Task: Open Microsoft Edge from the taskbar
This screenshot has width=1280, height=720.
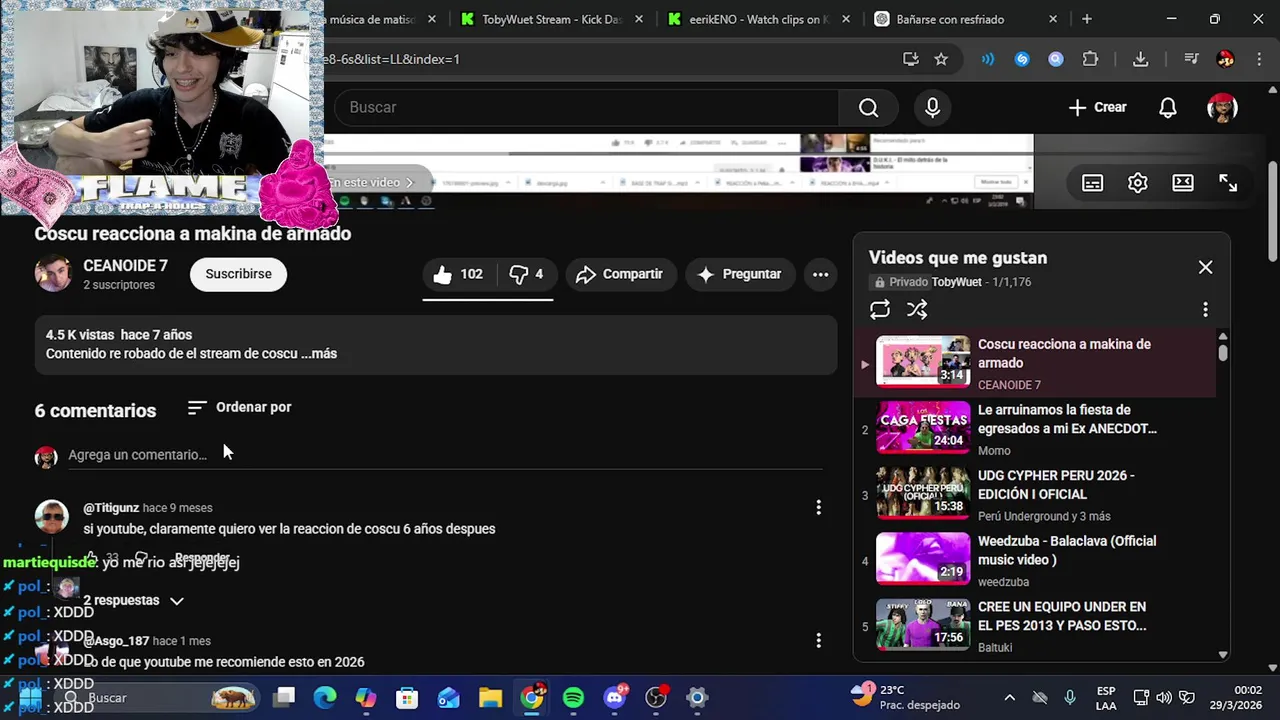Action: point(325,697)
